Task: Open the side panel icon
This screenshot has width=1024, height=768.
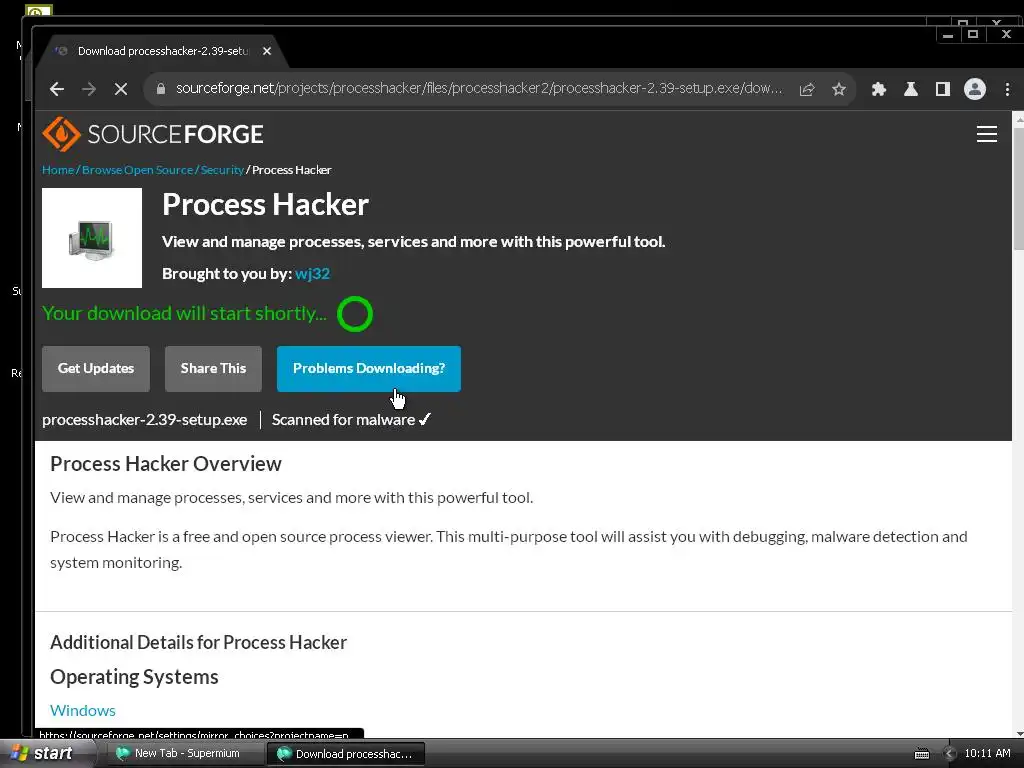Action: (942, 89)
